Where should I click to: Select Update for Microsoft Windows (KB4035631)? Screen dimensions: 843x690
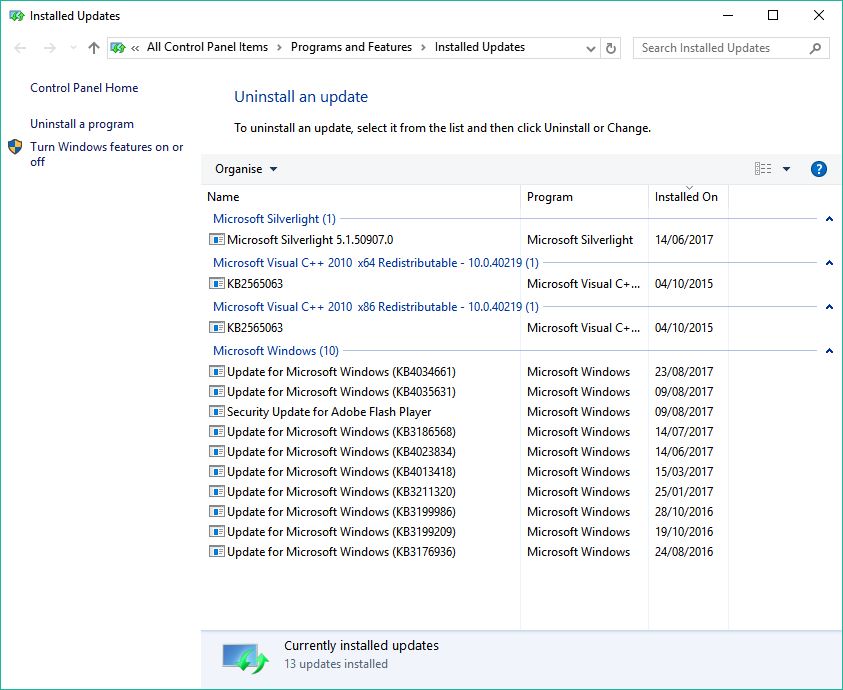[341, 392]
